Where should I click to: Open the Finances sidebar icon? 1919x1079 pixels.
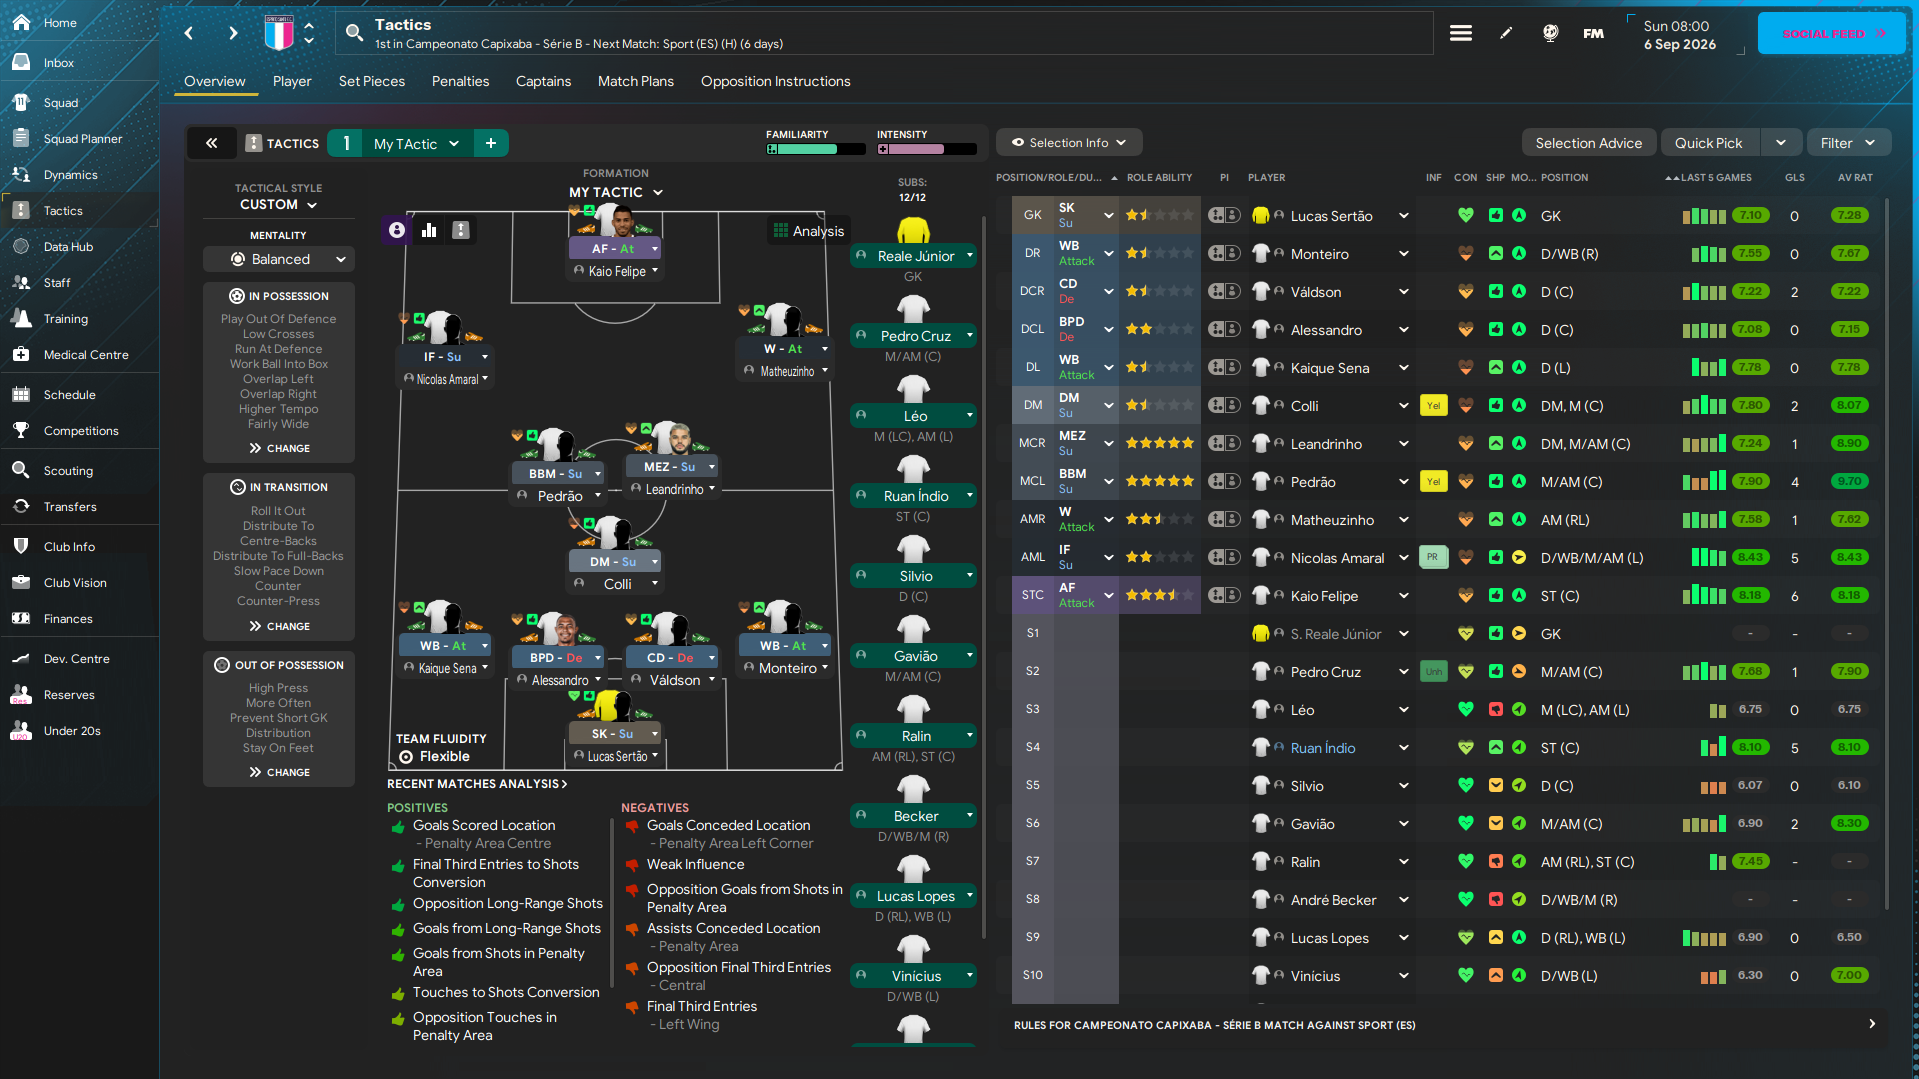21,618
